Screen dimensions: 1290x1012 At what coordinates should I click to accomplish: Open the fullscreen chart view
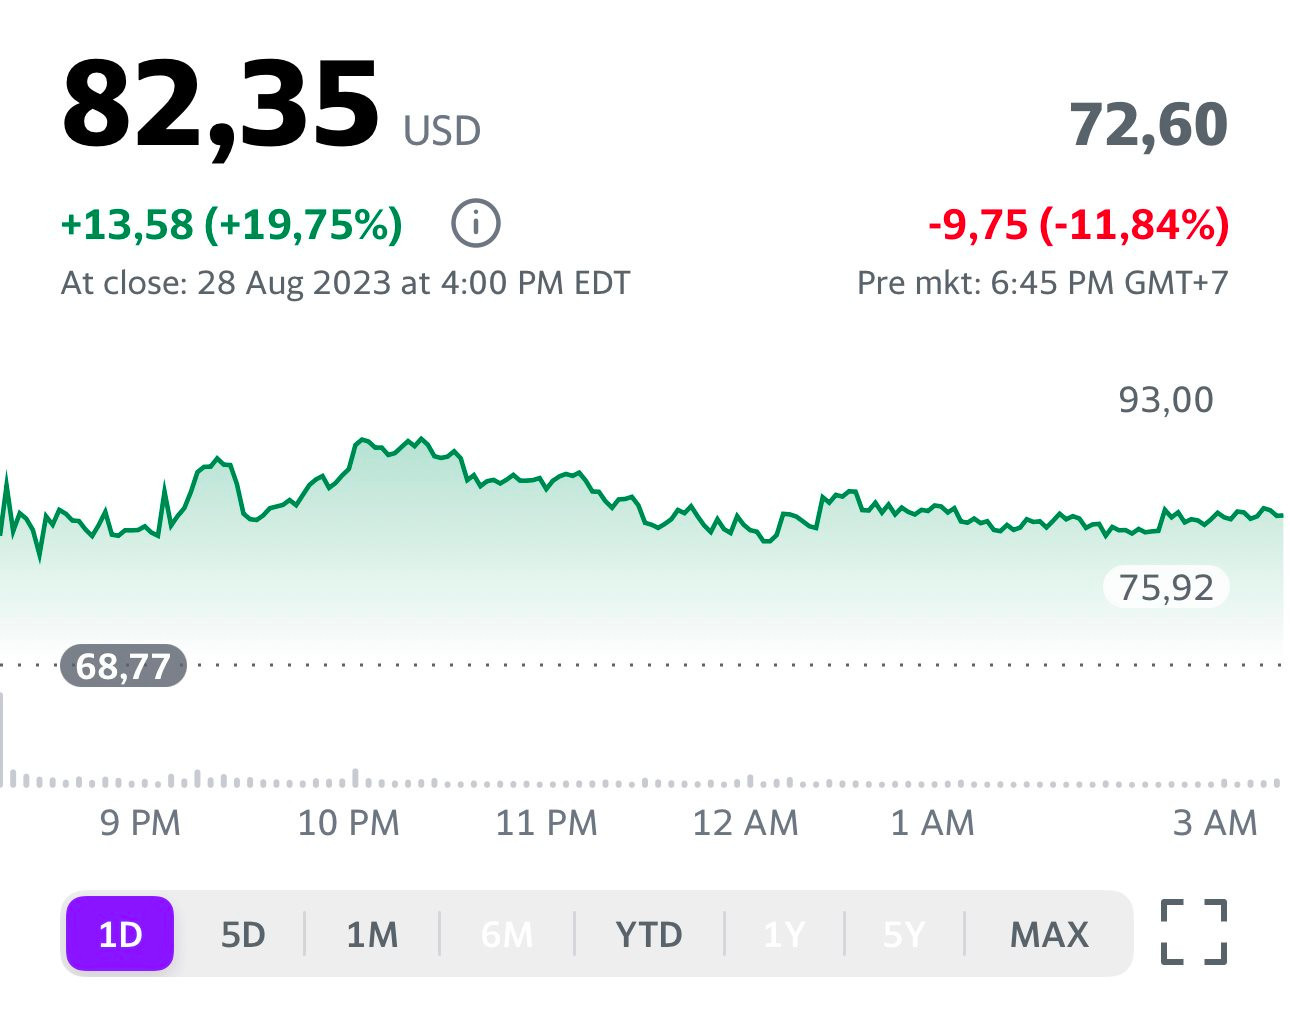[1193, 933]
